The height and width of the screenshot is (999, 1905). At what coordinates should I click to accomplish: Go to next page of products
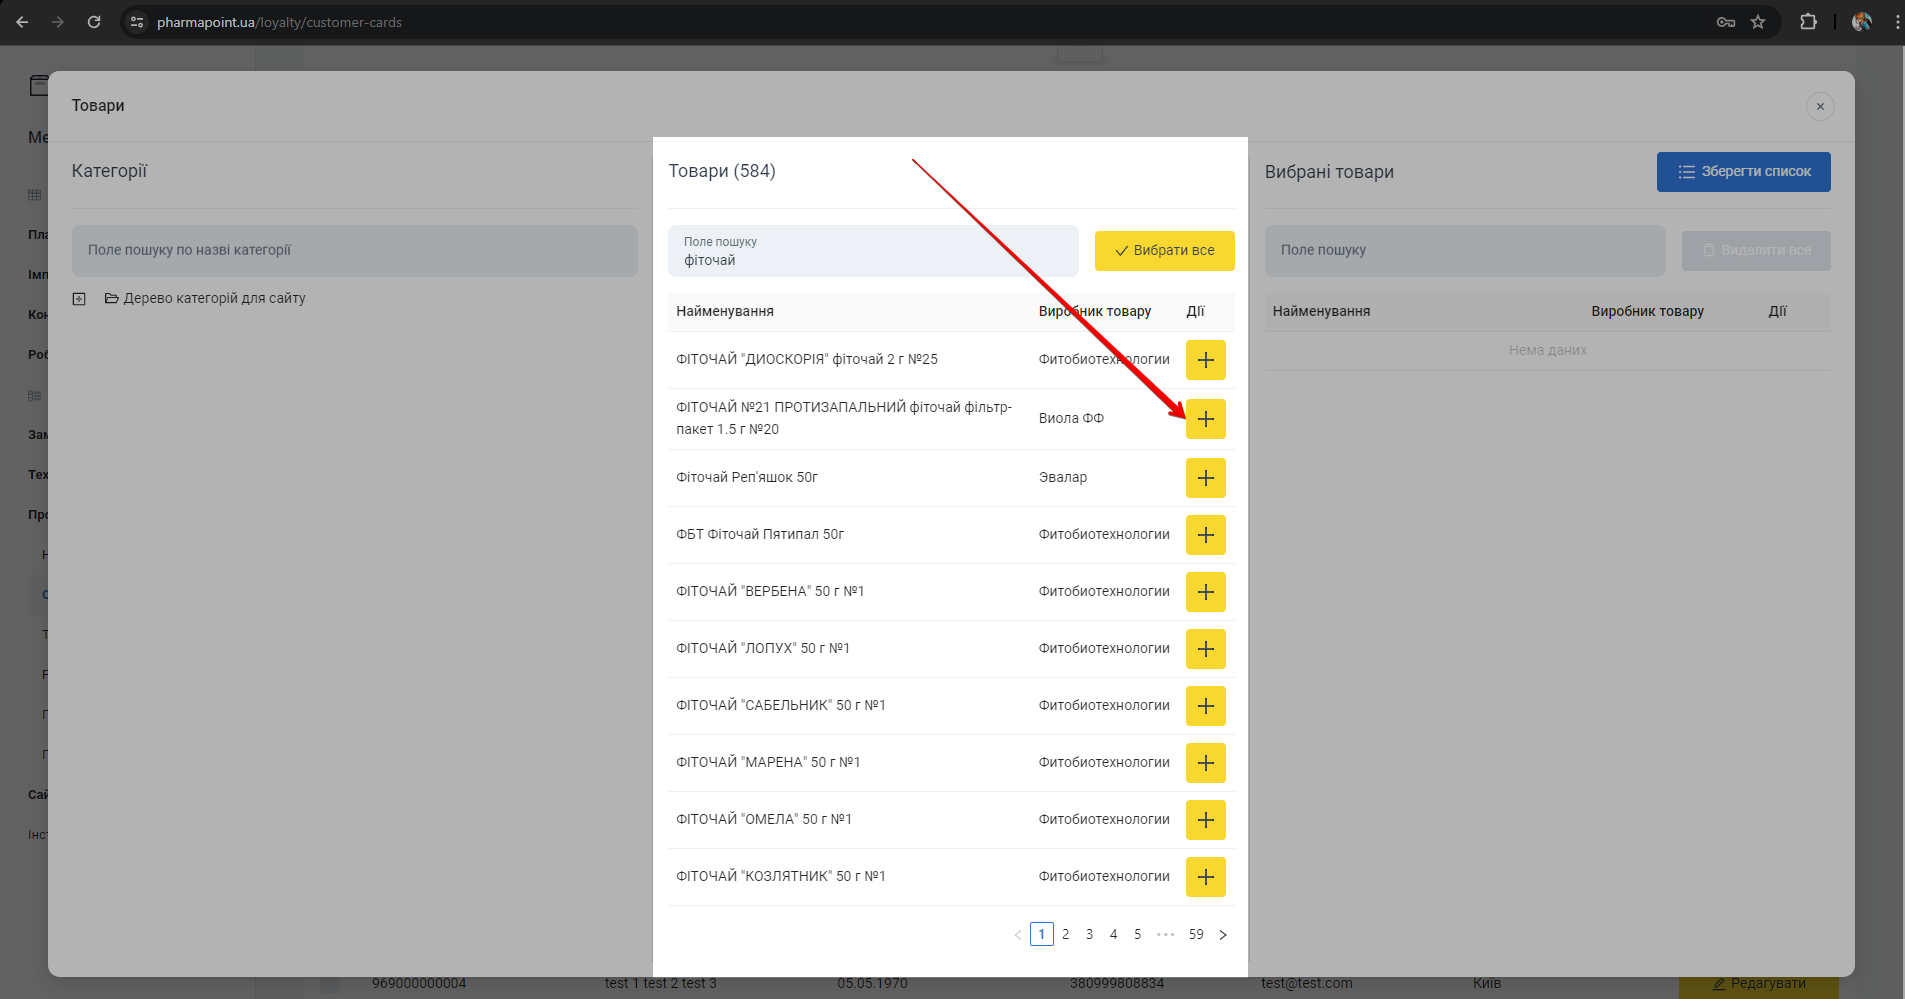1222,935
